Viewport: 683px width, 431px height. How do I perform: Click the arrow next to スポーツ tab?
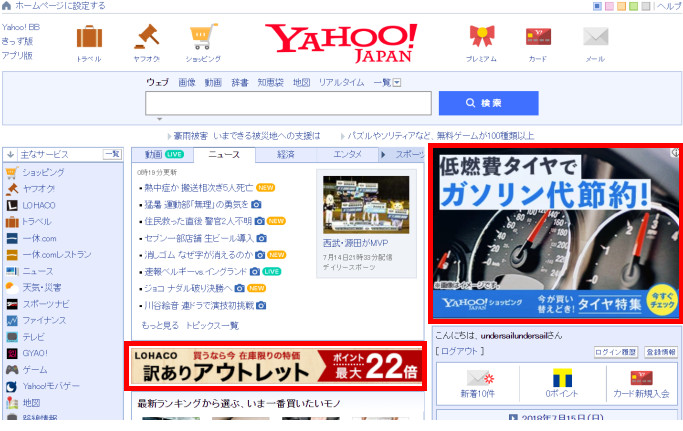click(x=383, y=155)
